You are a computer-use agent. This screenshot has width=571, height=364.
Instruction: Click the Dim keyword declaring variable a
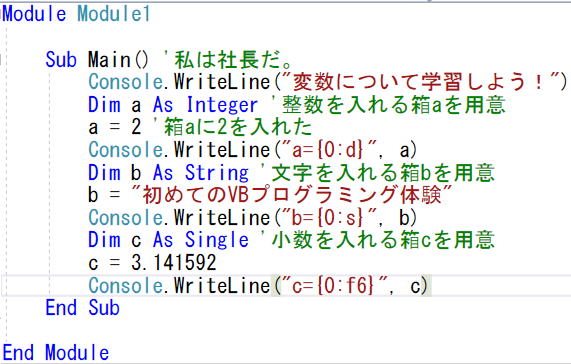coord(104,105)
